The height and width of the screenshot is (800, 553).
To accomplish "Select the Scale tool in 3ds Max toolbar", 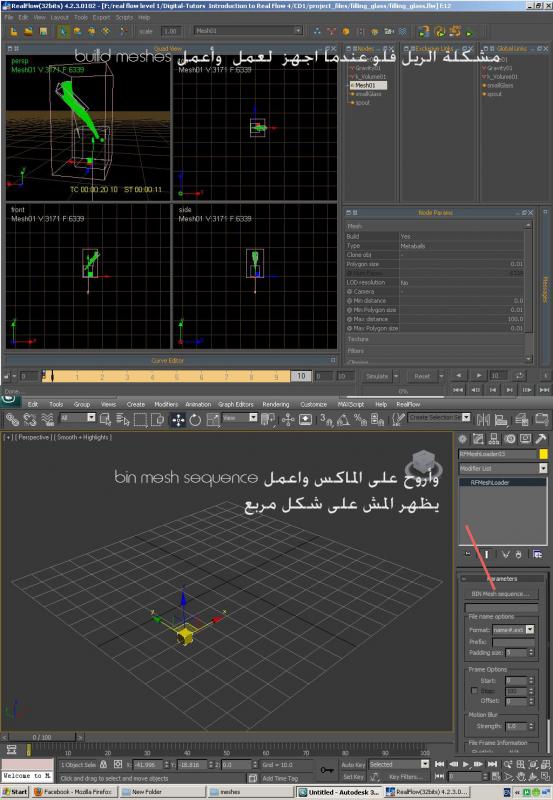I will tap(212, 420).
